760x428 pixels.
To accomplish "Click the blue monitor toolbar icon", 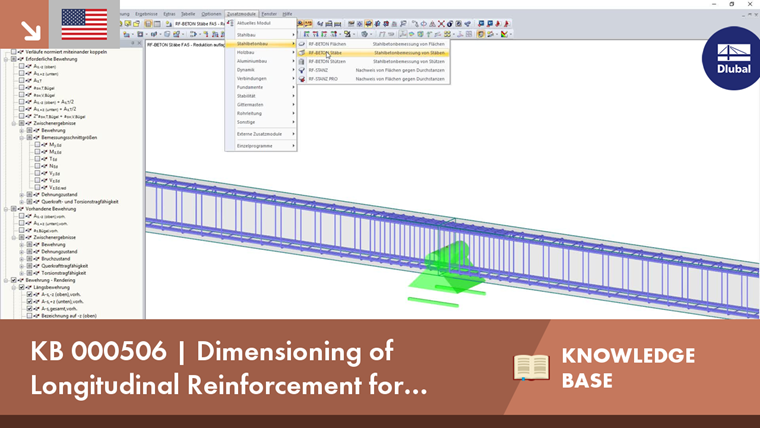I will click(481, 23).
